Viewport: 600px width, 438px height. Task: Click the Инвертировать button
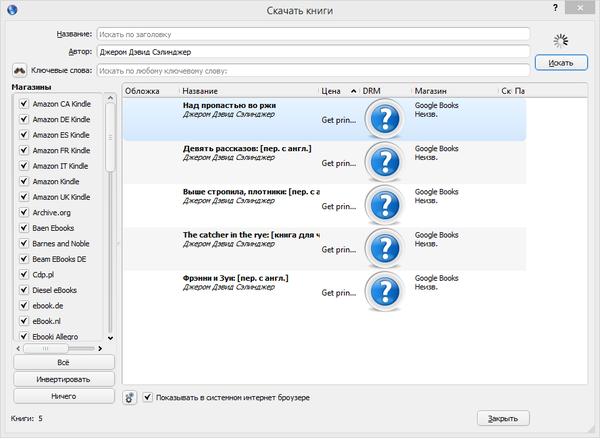point(64,379)
